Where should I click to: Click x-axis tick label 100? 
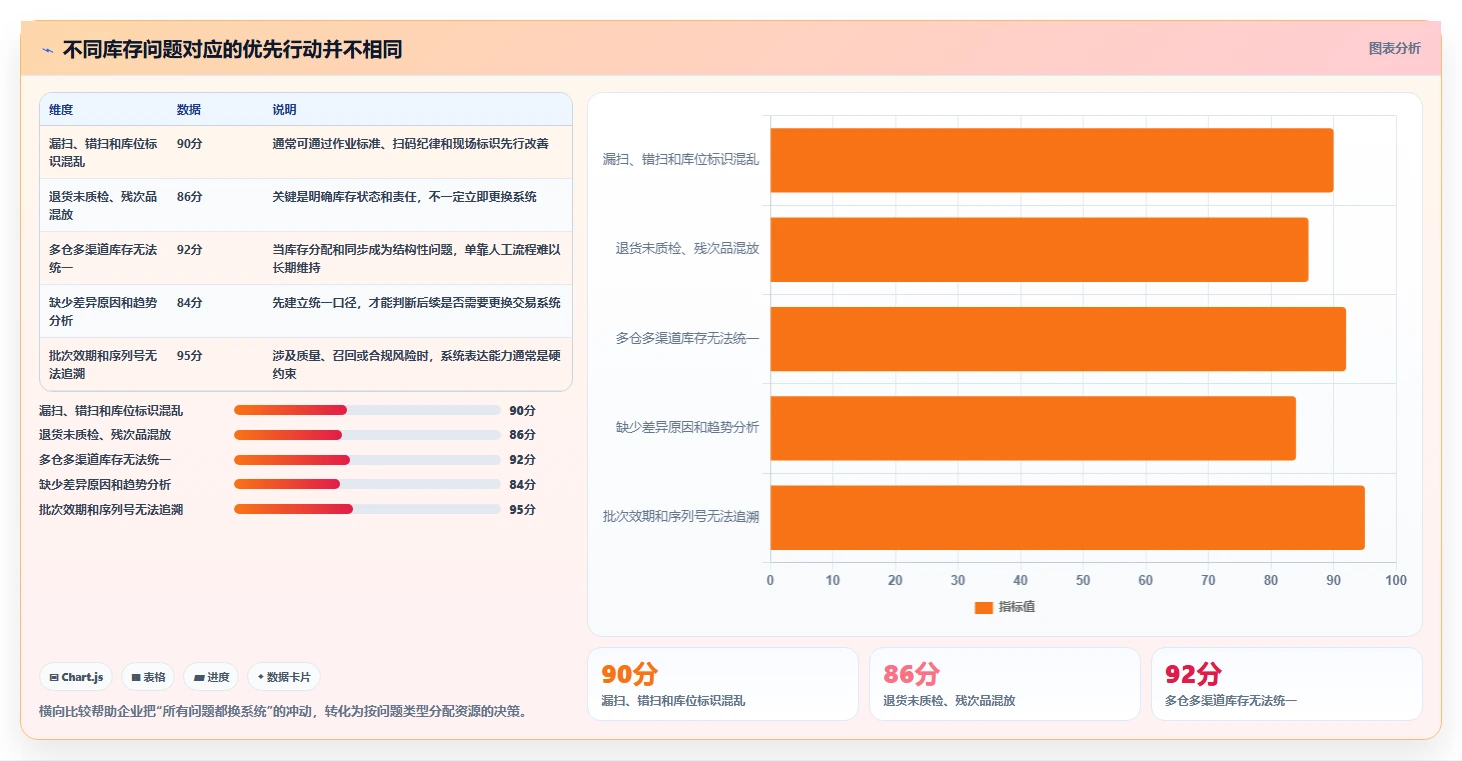point(1396,581)
